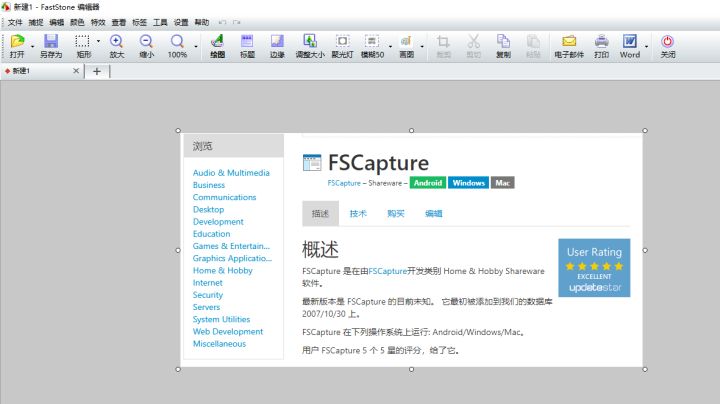
Task: Click the Internet category link
Action: pos(208,283)
